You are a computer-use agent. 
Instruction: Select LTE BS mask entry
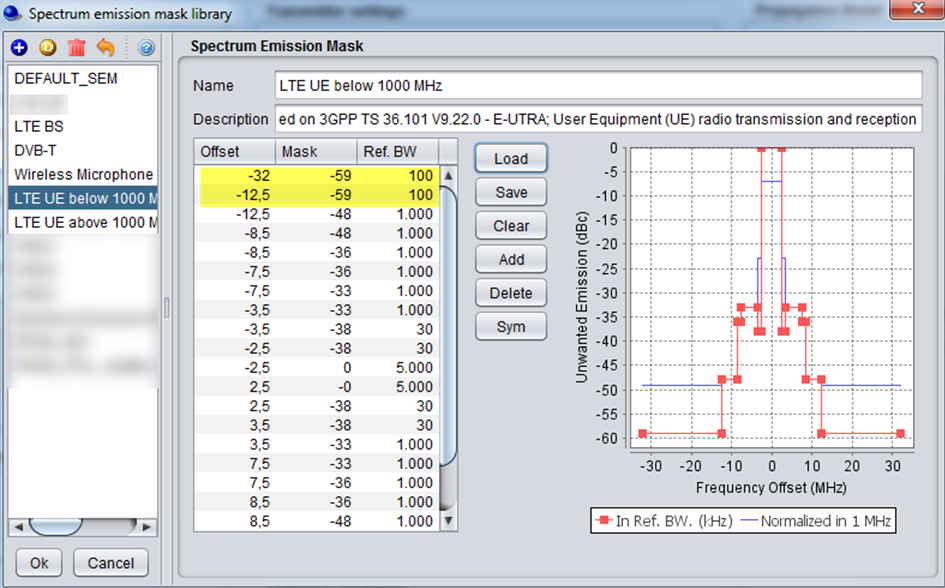pyautogui.click(x=83, y=127)
